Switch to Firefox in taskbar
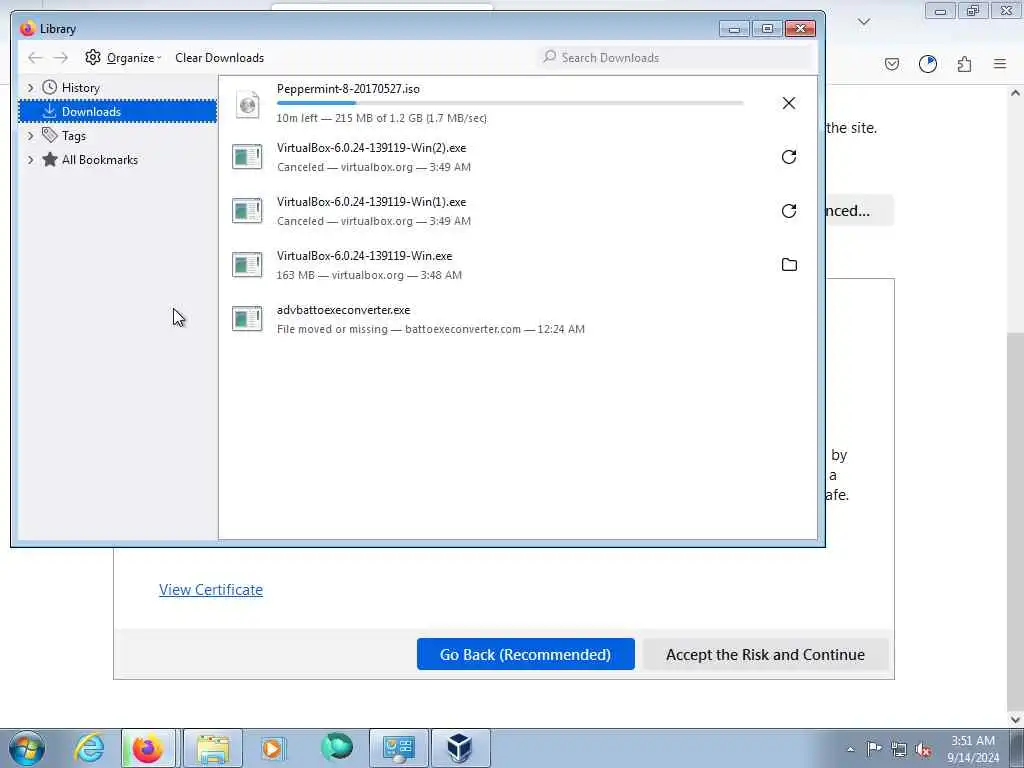 148,748
